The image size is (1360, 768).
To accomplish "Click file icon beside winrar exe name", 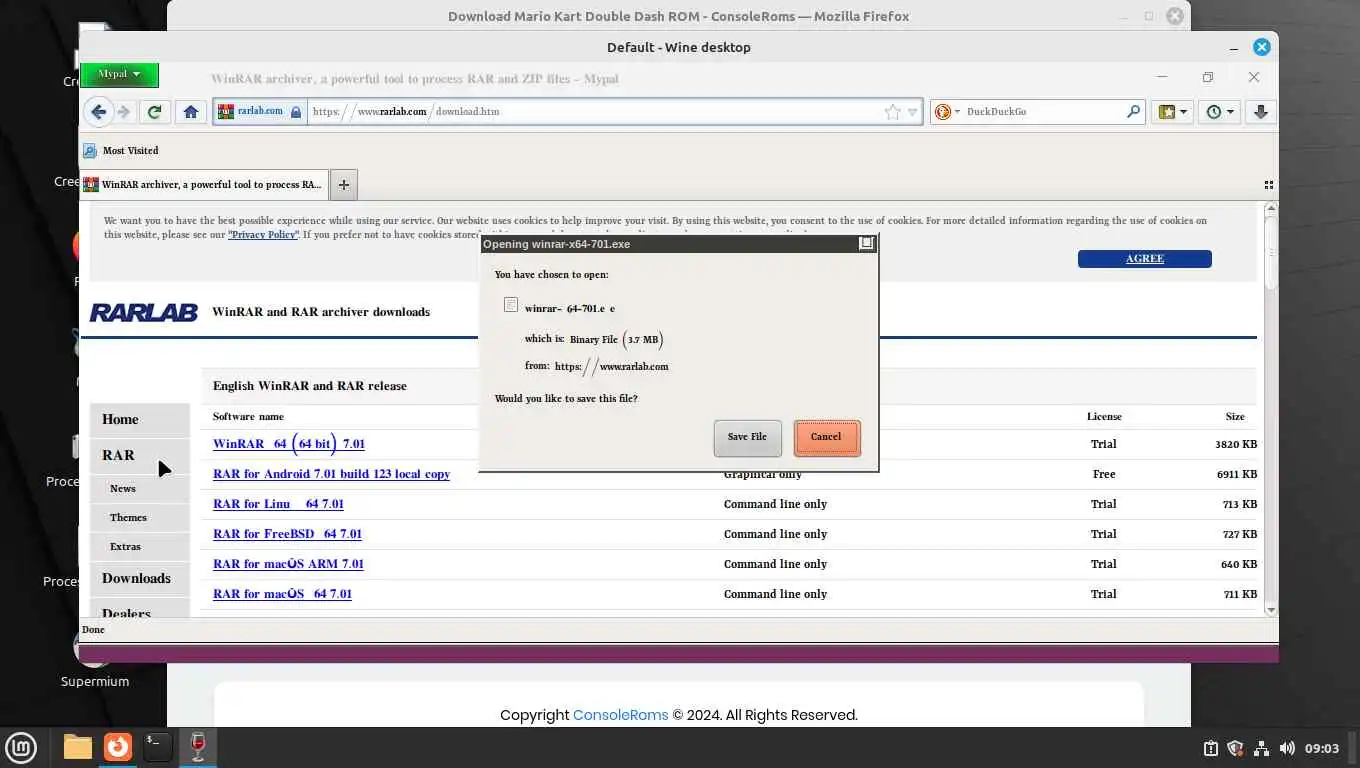I will pyautogui.click(x=511, y=305).
